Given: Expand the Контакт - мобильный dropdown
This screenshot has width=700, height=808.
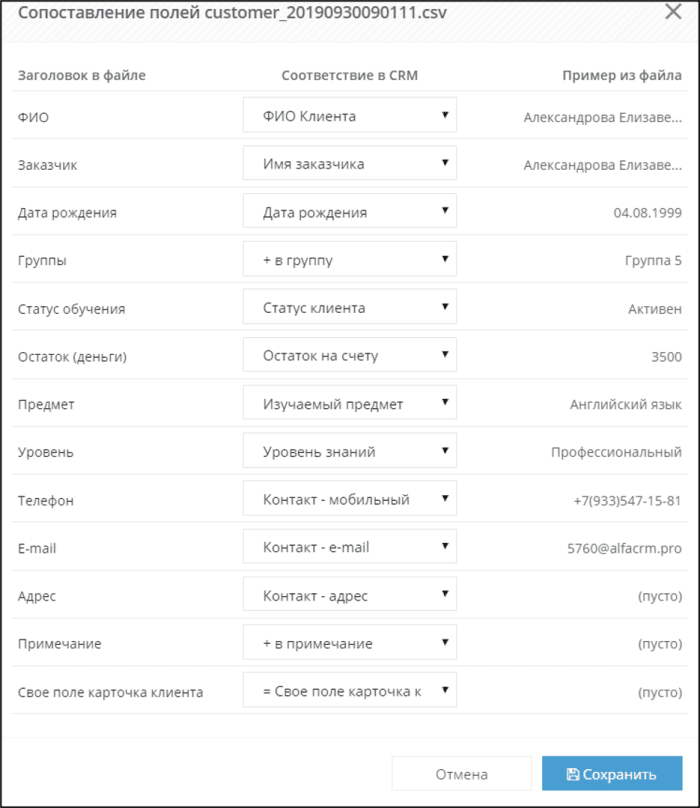Looking at the screenshot, I should click(350, 498).
